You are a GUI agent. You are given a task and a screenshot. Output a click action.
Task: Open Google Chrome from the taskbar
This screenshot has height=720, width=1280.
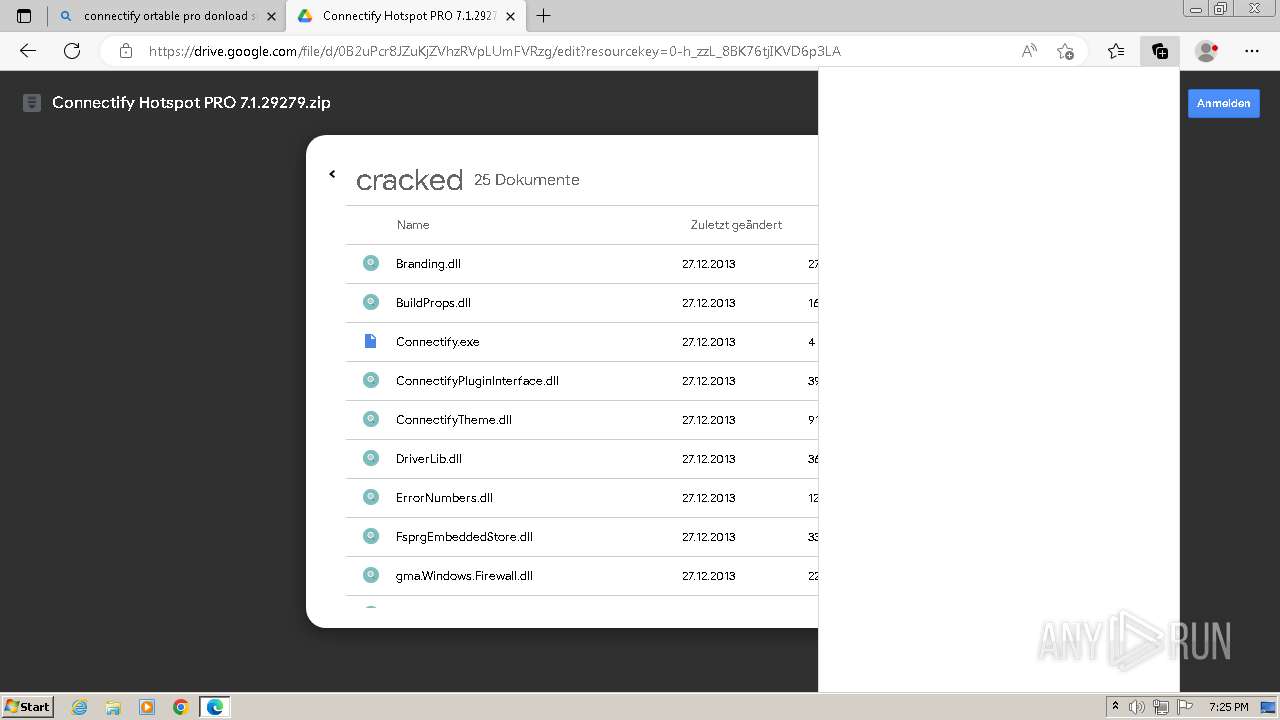coord(181,707)
